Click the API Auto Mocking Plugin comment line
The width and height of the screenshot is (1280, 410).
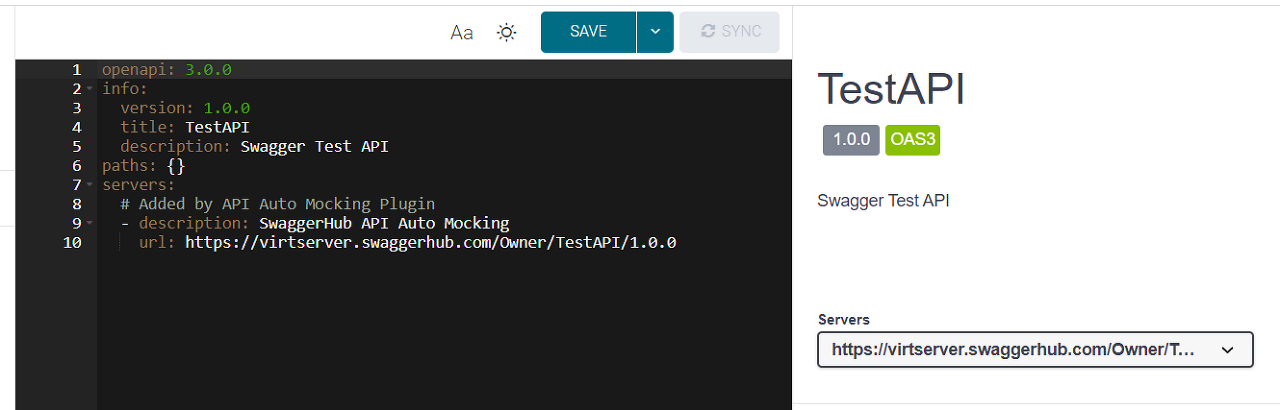pyautogui.click(x=278, y=204)
